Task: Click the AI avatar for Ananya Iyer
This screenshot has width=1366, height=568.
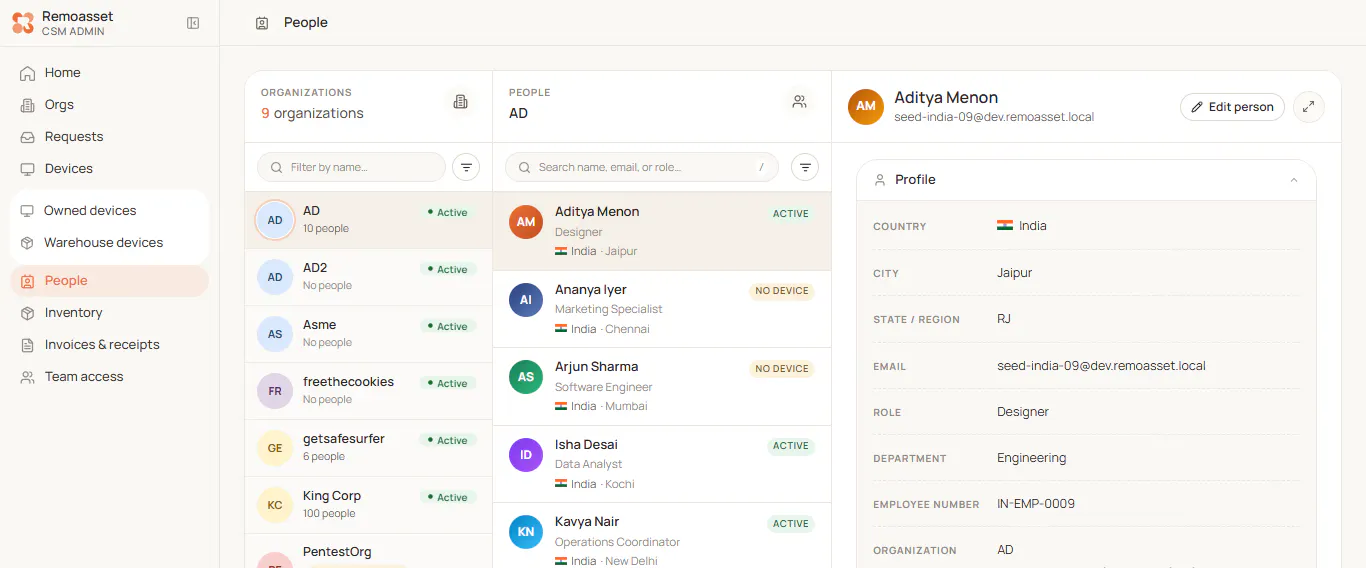Action: pyautogui.click(x=526, y=300)
